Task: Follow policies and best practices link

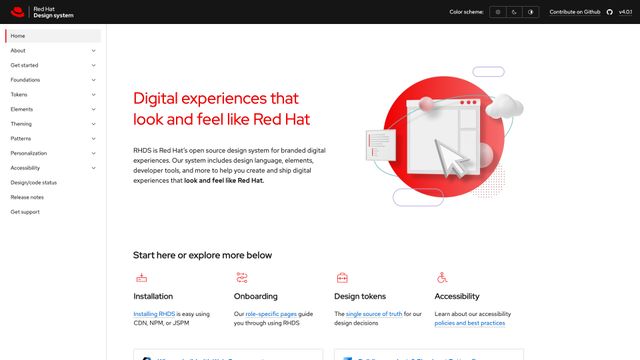Action: [x=469, y=323]
